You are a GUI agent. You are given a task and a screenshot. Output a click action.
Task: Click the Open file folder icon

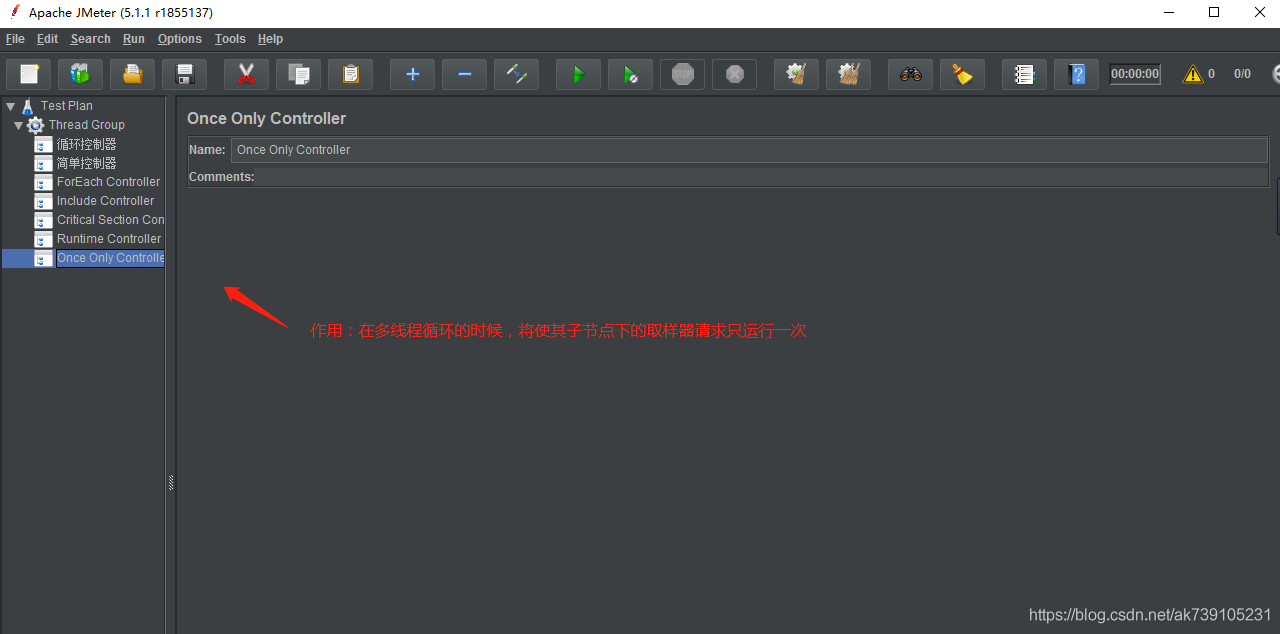[x=132, y=74]
